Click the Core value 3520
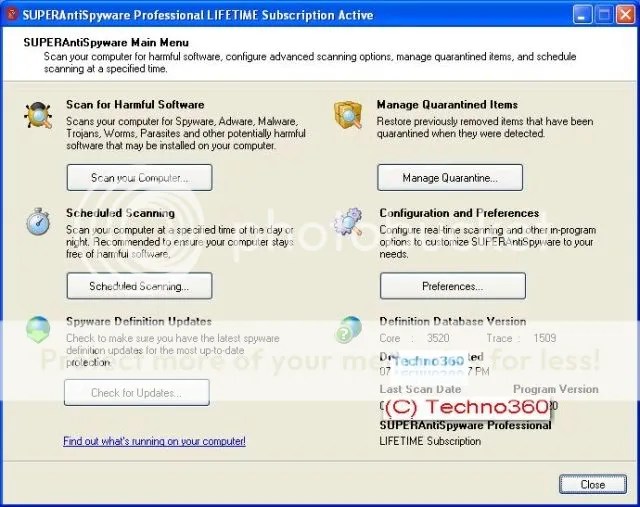 [x=438, y=338]
